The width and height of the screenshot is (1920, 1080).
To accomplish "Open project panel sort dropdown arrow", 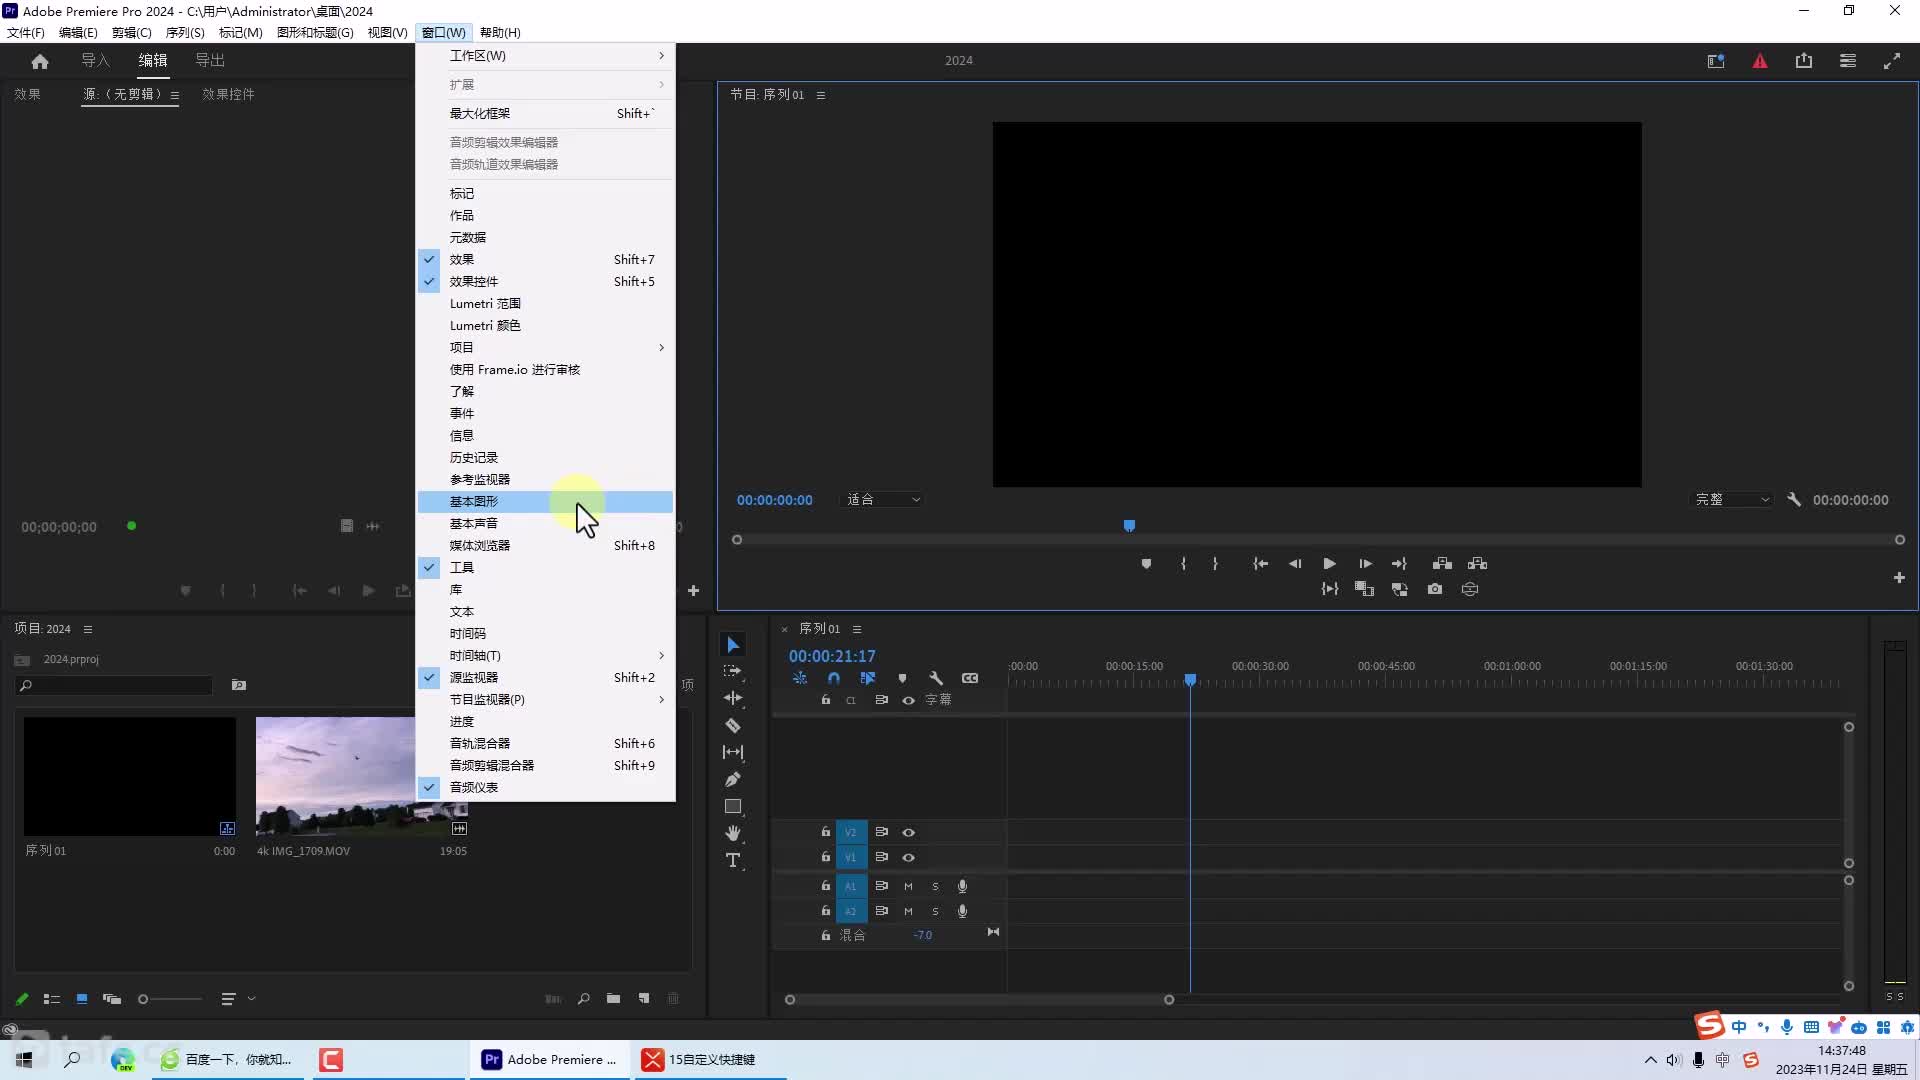I will pos(252,998).
